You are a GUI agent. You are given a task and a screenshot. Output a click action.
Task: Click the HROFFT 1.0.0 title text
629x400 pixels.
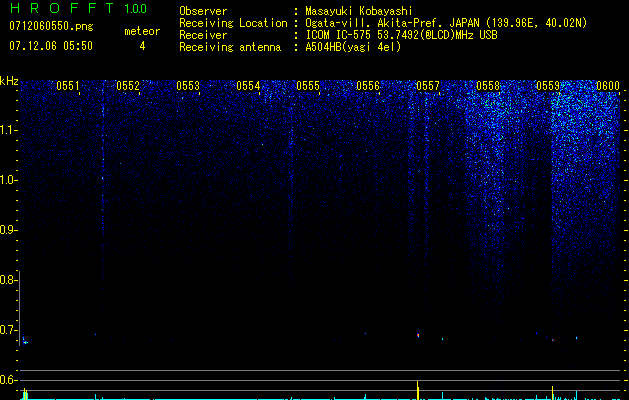pyautogui.click(x=78, y=8)
